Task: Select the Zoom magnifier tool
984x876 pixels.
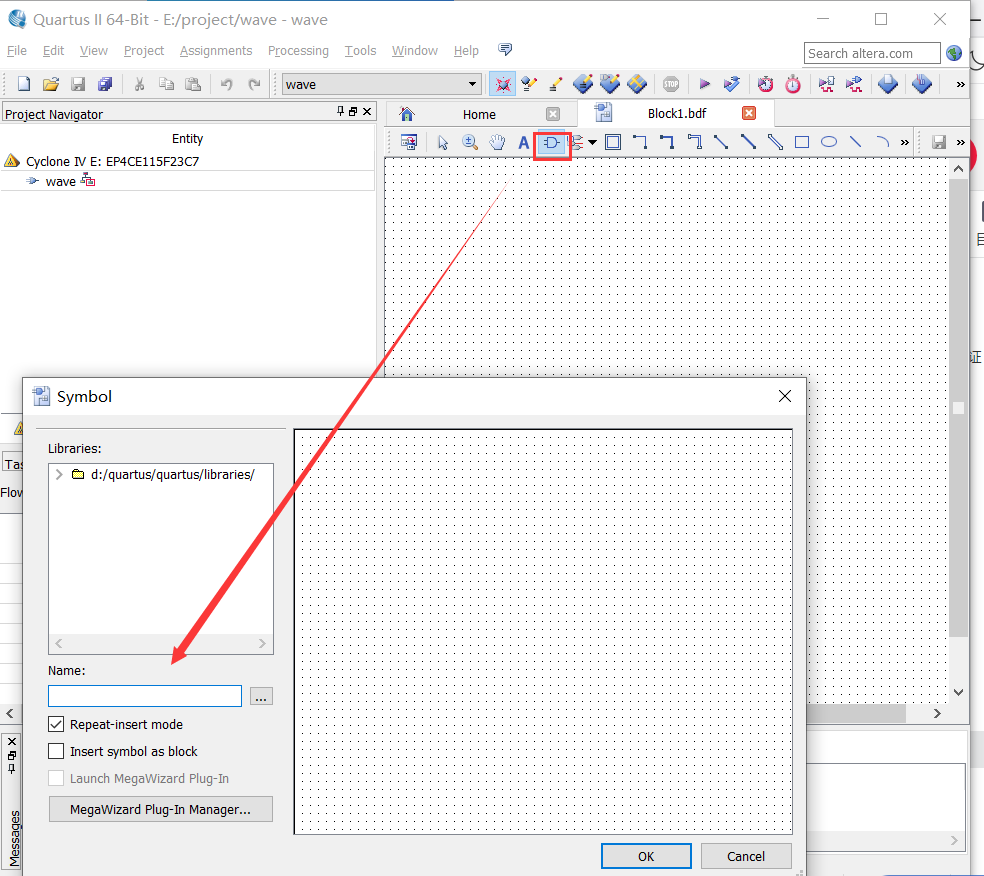Action: 470,142
